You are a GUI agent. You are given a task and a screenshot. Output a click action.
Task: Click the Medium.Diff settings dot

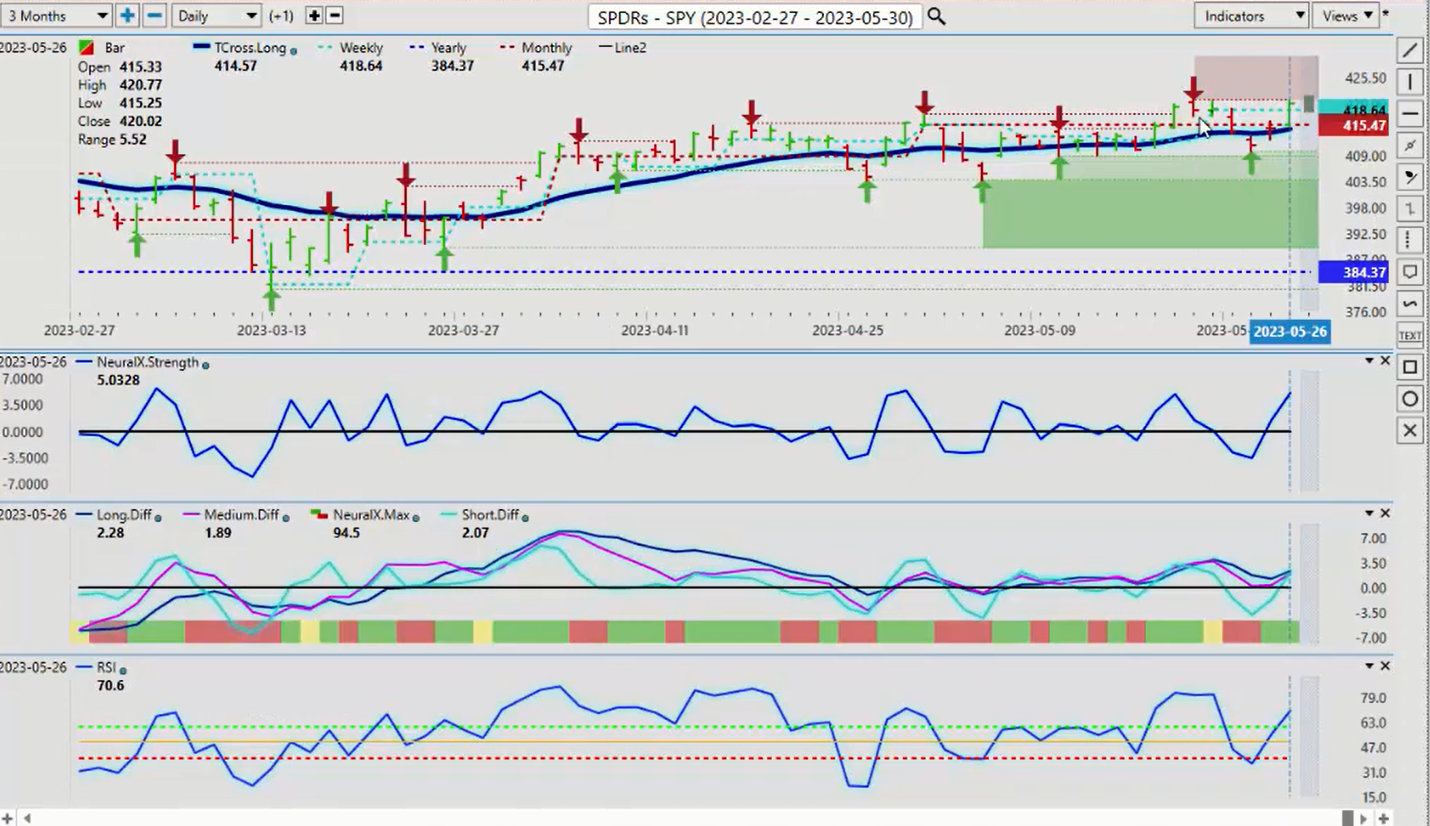[286, 517]
